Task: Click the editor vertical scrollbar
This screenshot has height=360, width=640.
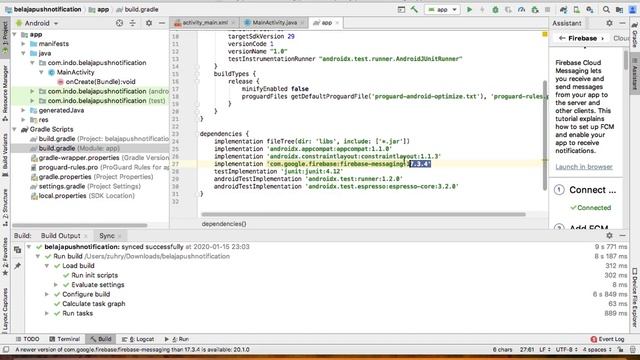Action: (545, 136)
